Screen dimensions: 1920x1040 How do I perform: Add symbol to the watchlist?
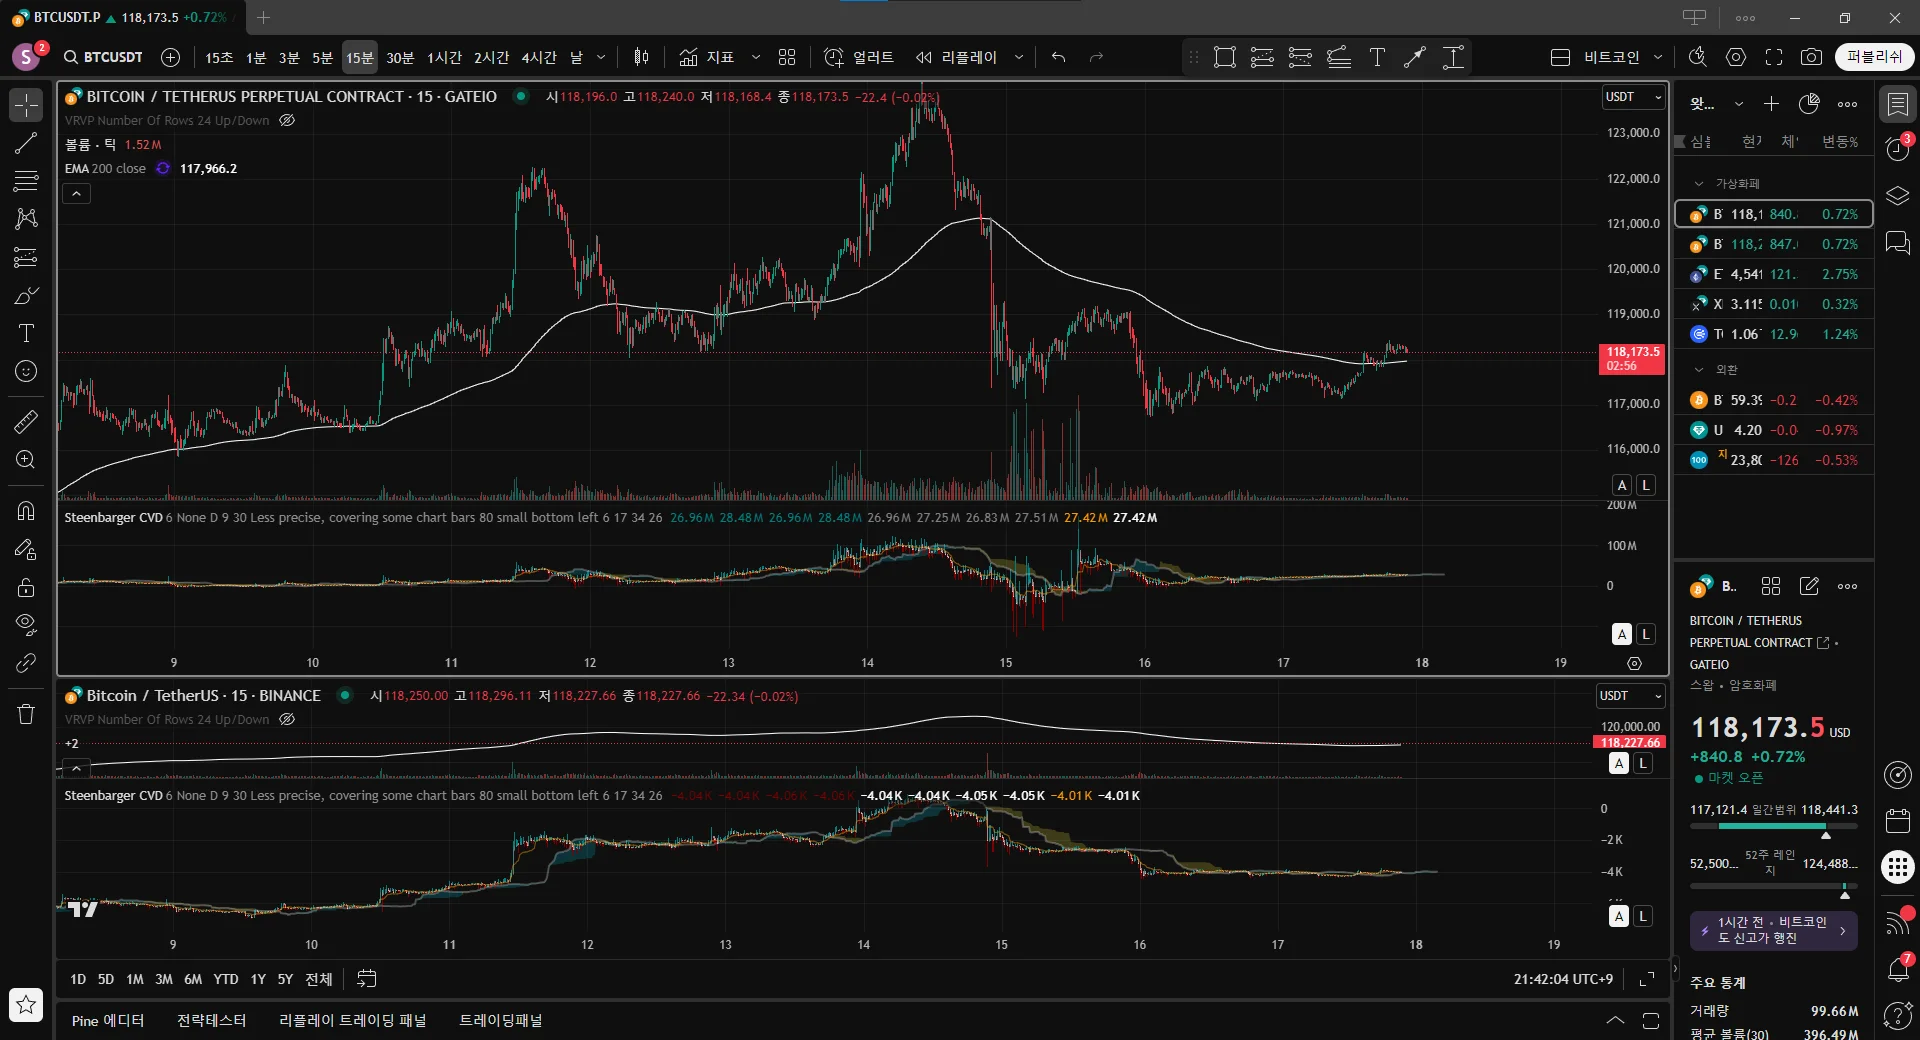click(1771, 104)
